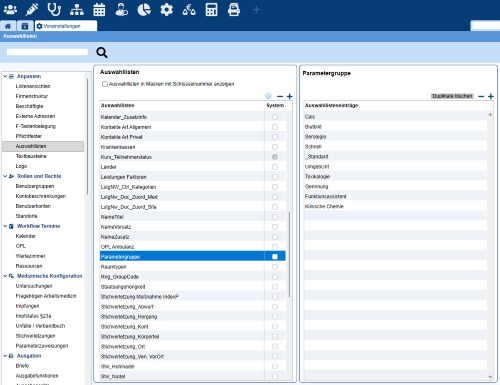Open Textbausteine in the sidebar
500x385 pixels.
(x=31, y=156)
